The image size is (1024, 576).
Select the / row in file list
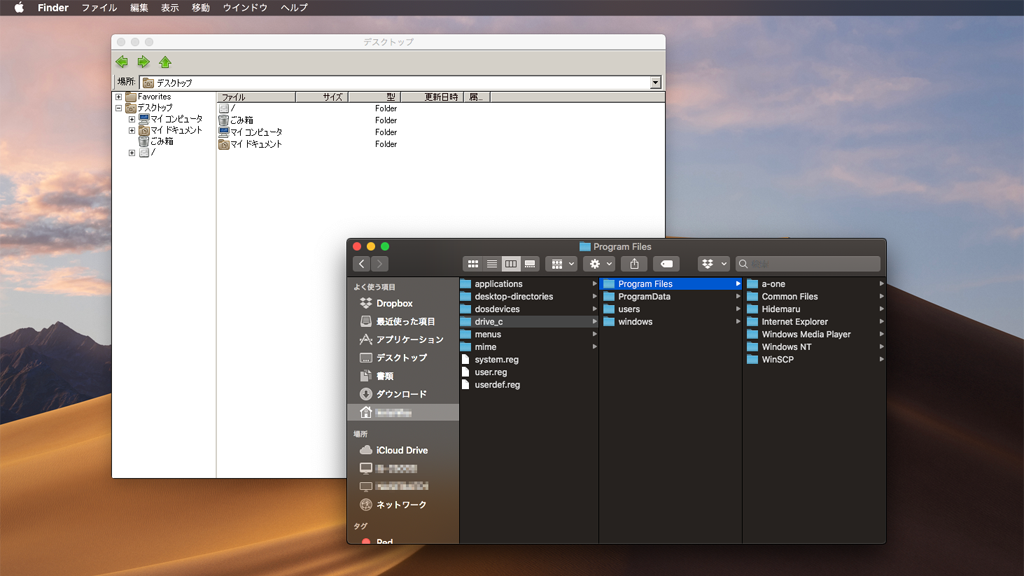tap(227, 108)
